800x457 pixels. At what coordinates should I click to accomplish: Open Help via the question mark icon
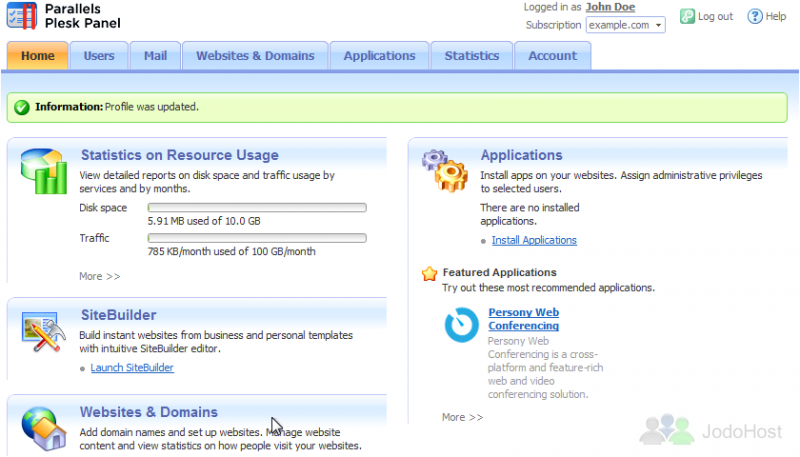pyautogui.click(x=755, y=16)
